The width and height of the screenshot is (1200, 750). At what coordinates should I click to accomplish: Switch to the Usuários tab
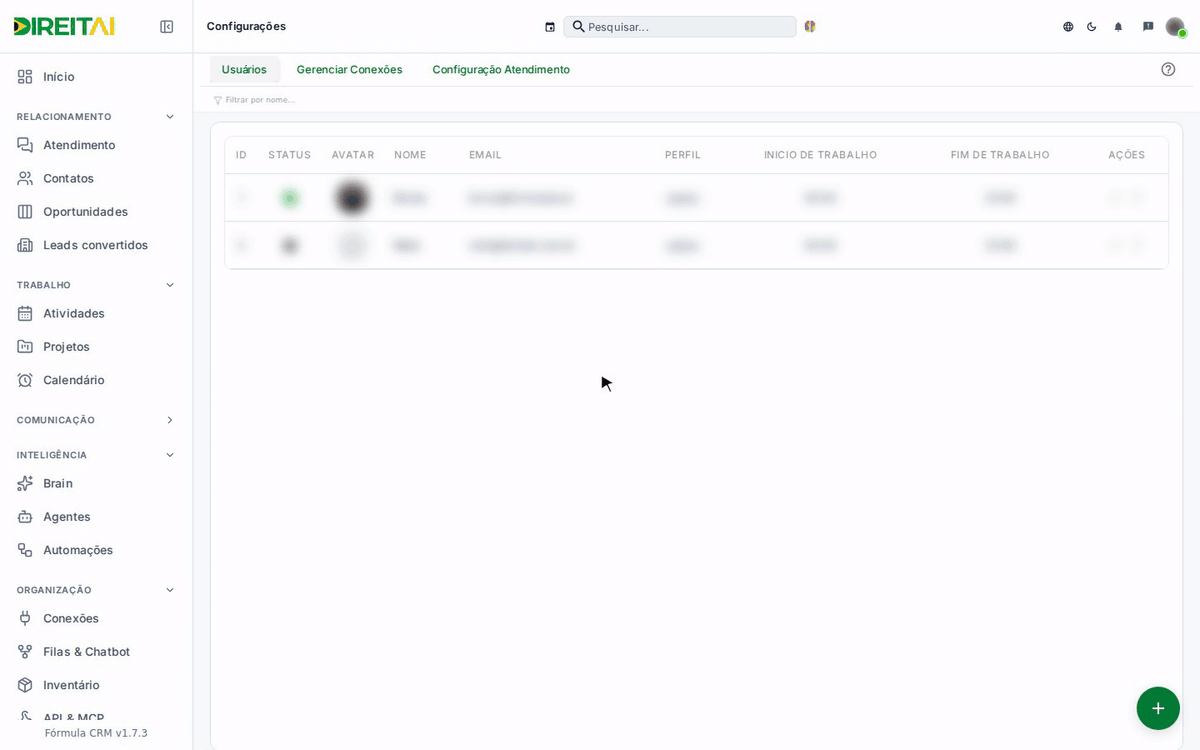244,69
